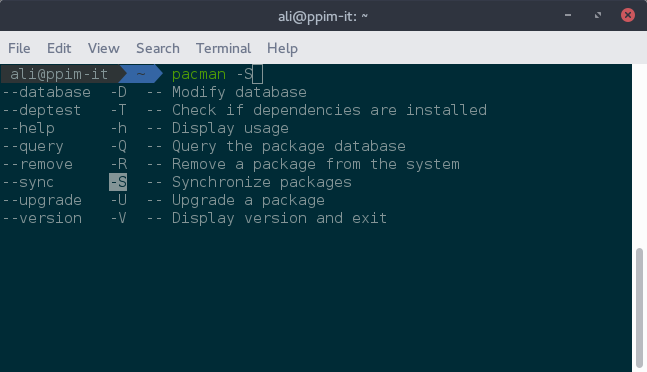
Task: Click the --deptest completion entry
Action: point(42,110)
